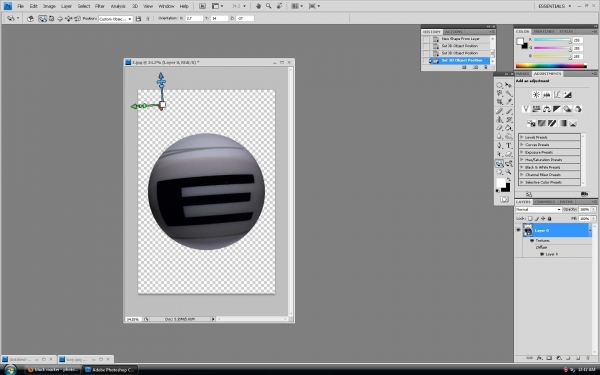Expand the Curves Presets list

[x=522, y=145]
